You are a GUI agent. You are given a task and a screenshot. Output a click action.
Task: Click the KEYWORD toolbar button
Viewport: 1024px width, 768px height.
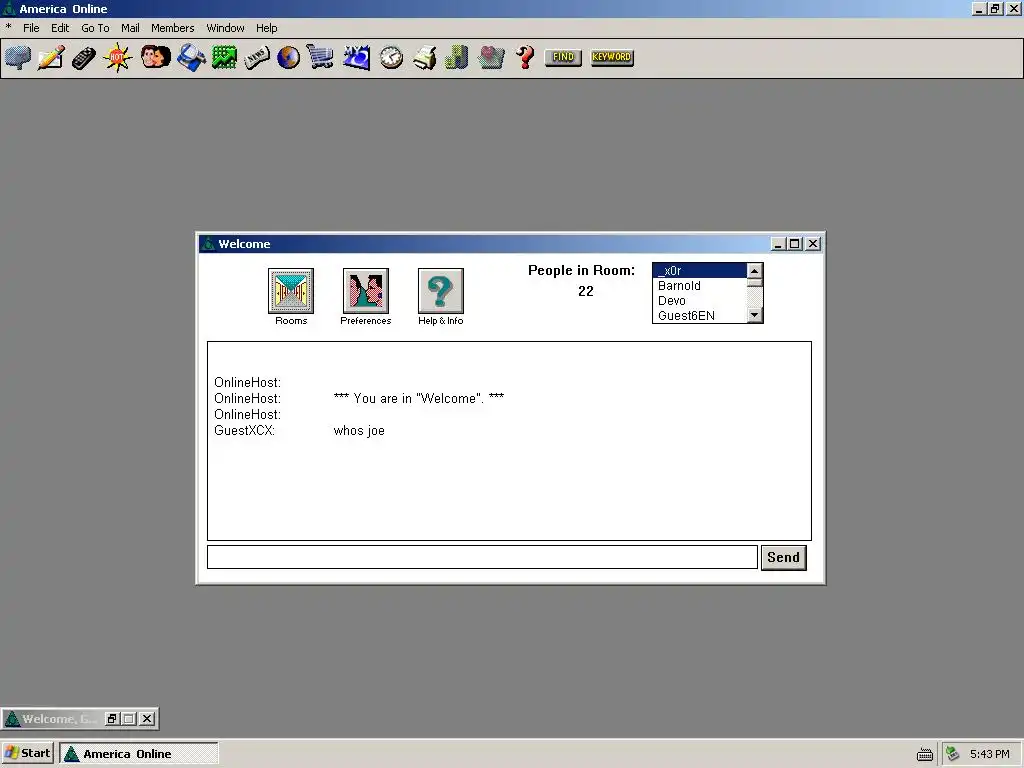[x=612, y=57]
